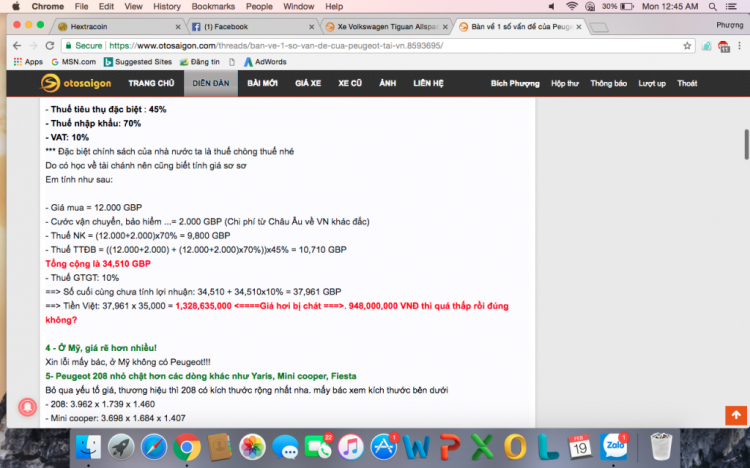Open MSN.com bookmark

(73, 62)
